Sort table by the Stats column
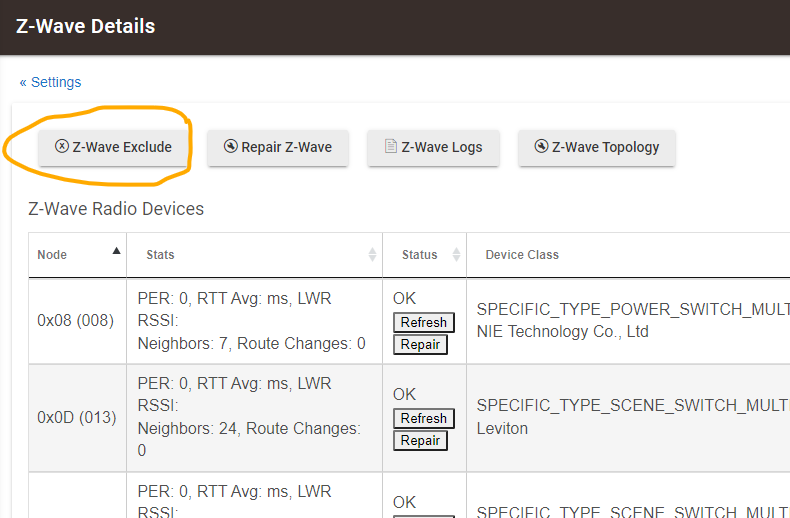Screen dimensions: 790x518 (x=372, y=255)
